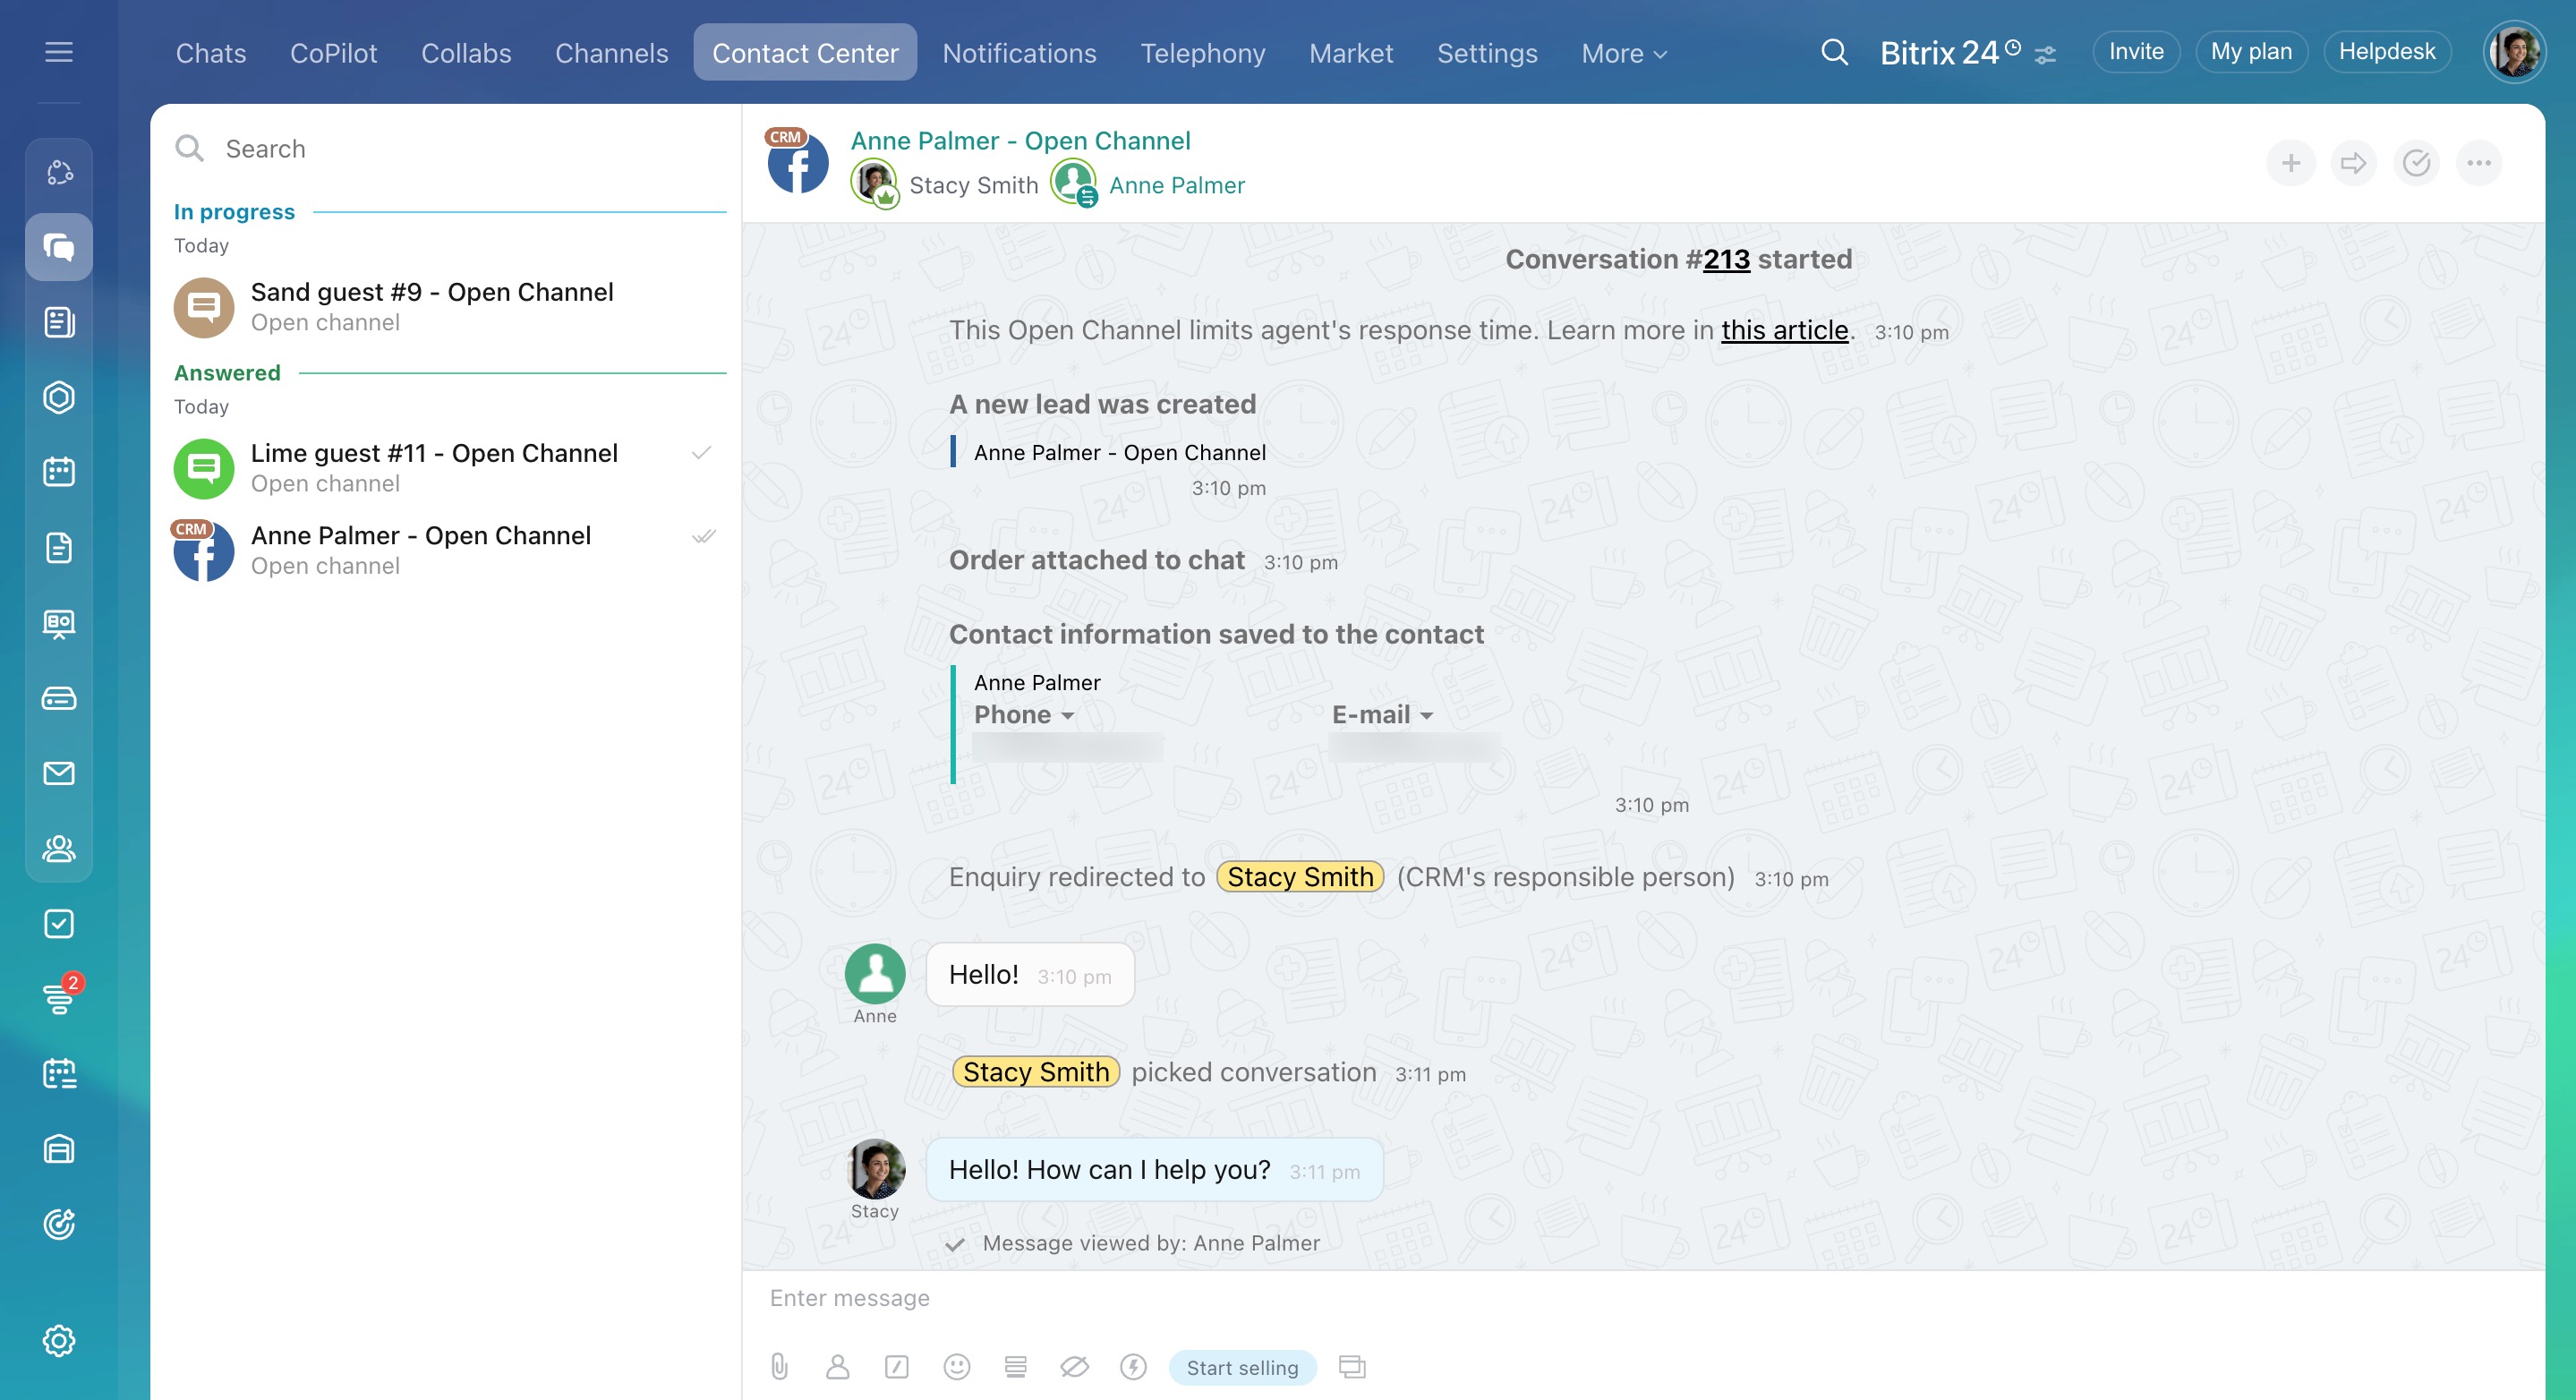Open the booking calendar-list sidebar icon
This screenshot has height=1400, width=2576.
59,1074
